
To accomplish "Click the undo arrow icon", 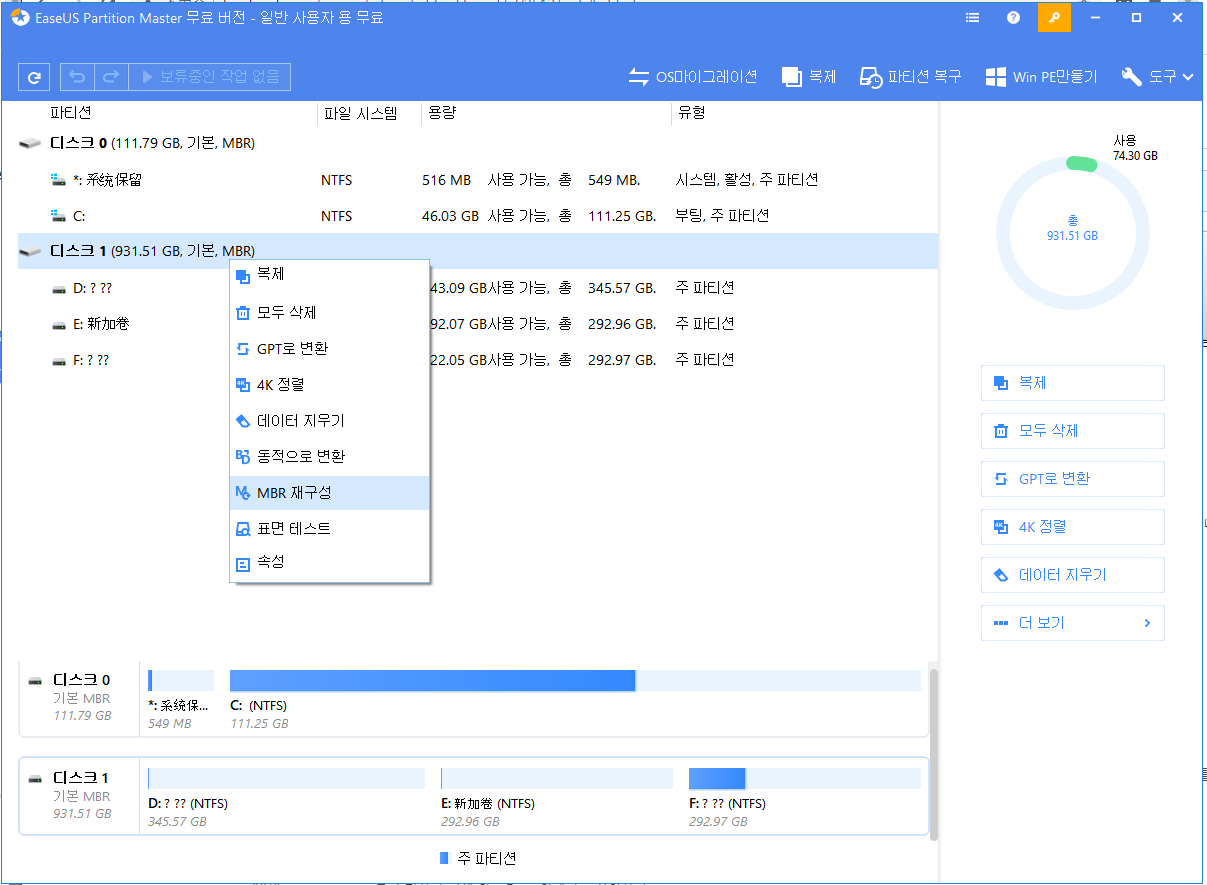I will [x=78, y=77].
